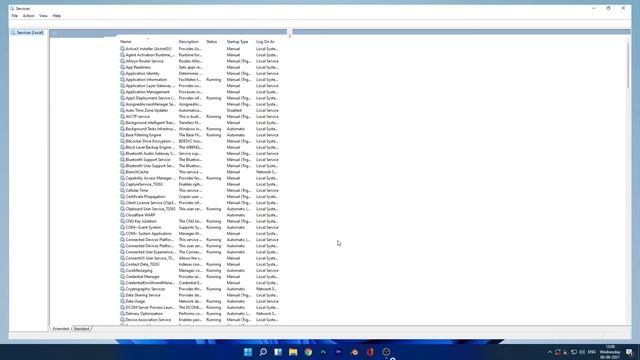Click the Credential Manager service icon
The image size is (640, 360).
pos(122,276)
